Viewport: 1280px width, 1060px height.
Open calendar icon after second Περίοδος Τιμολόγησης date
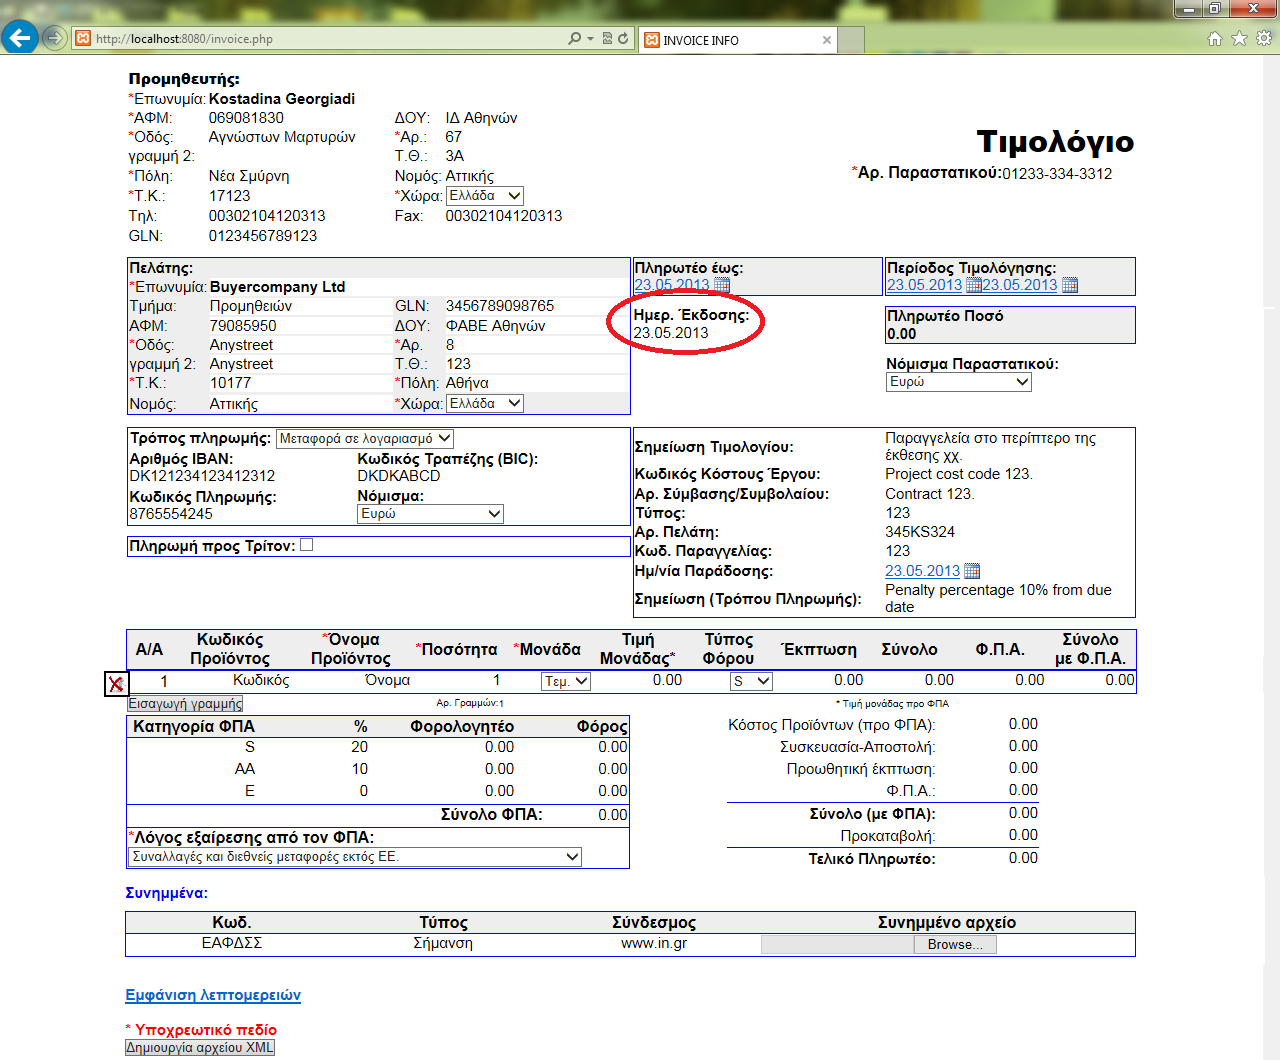[x=1070, y=285]
